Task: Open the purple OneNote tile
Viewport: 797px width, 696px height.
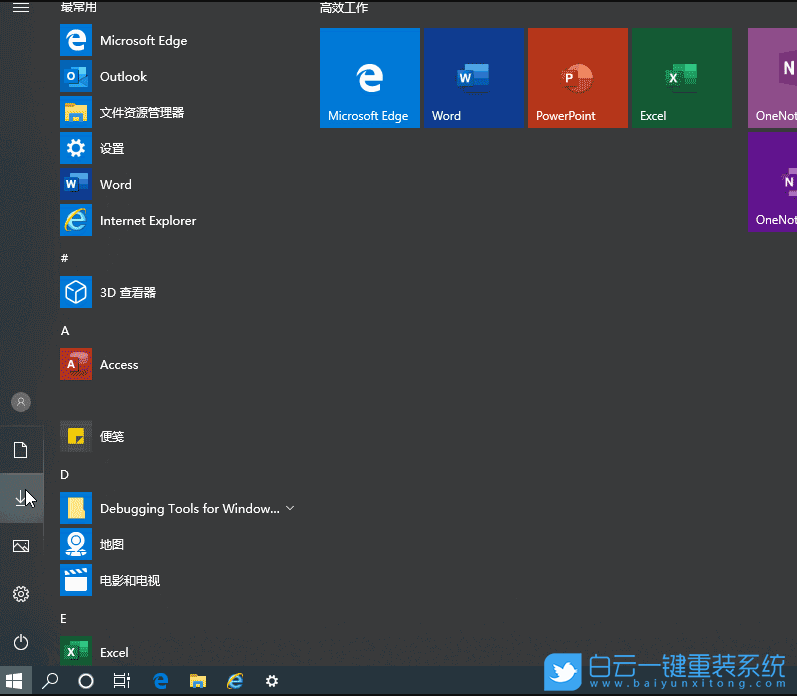Action: [773, 181]
